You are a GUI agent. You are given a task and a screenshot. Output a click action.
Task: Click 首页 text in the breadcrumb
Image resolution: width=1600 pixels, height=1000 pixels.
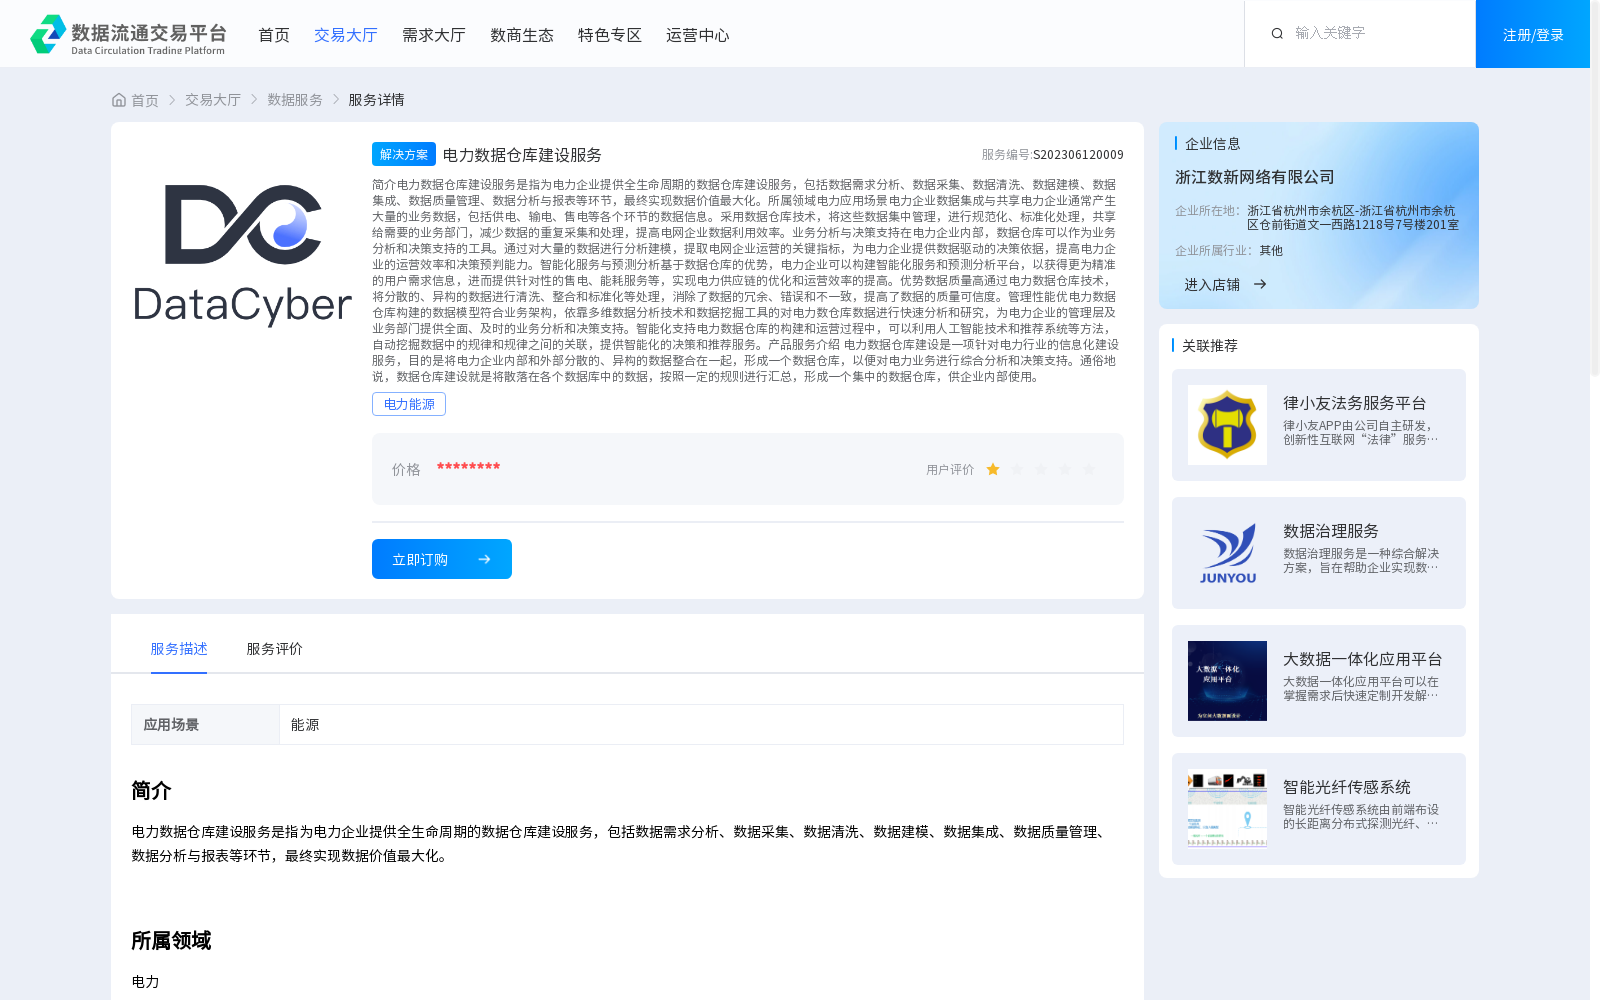point(145,100)
